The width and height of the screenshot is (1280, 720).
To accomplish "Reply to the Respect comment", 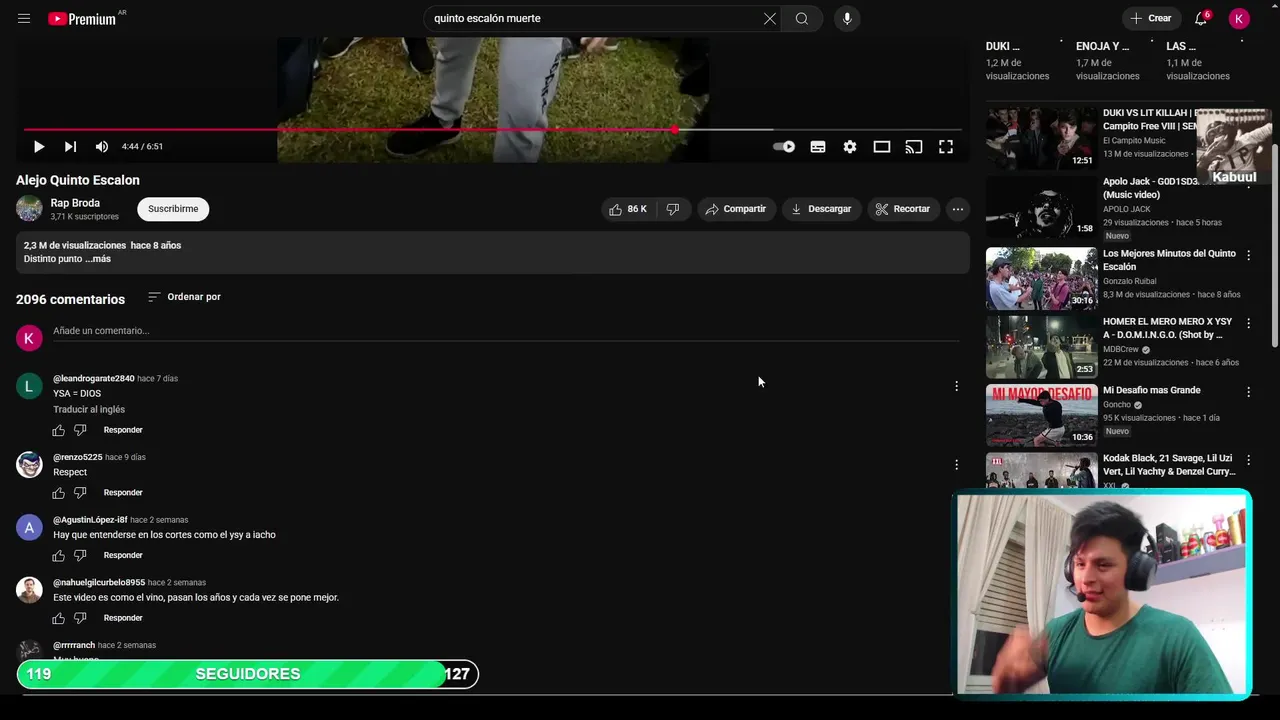I will point(123,493).
